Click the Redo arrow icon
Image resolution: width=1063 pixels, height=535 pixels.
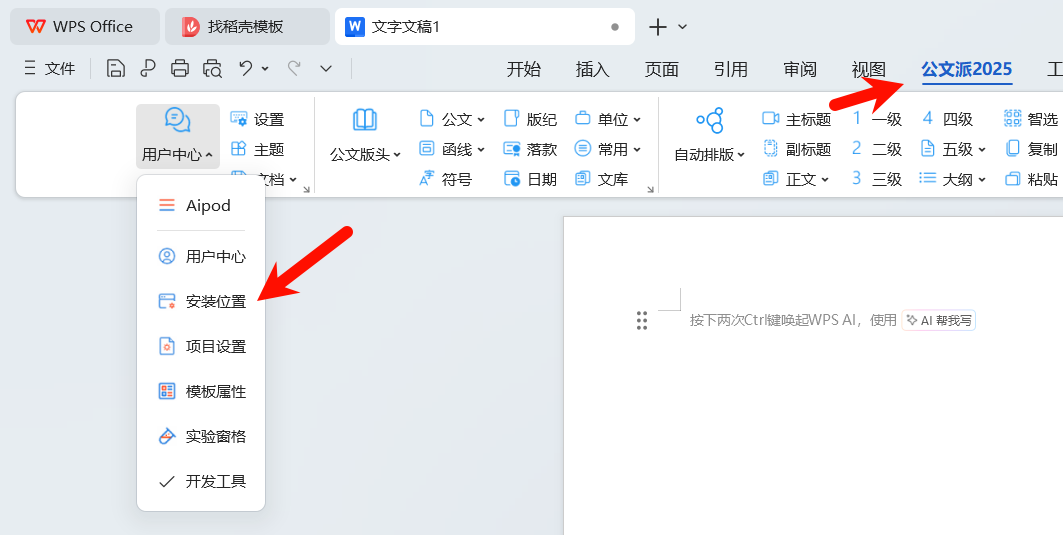[x=294, y=68]
